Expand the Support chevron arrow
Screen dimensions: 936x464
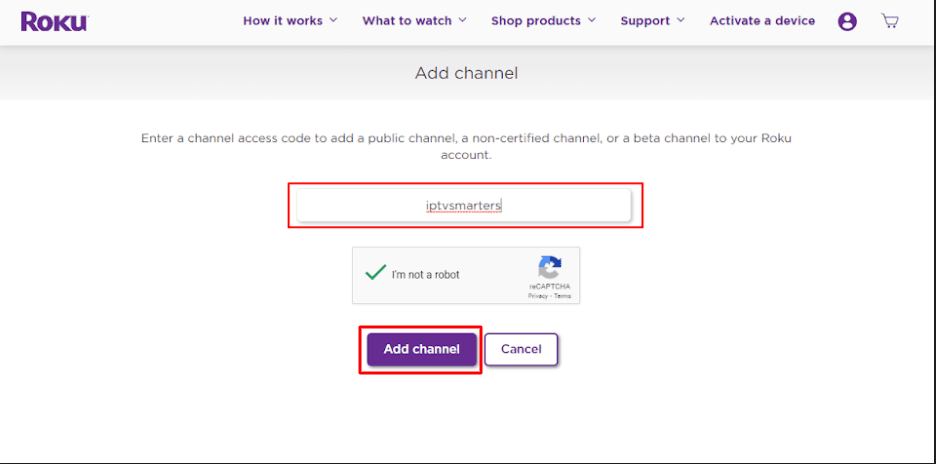click(681, 21)
